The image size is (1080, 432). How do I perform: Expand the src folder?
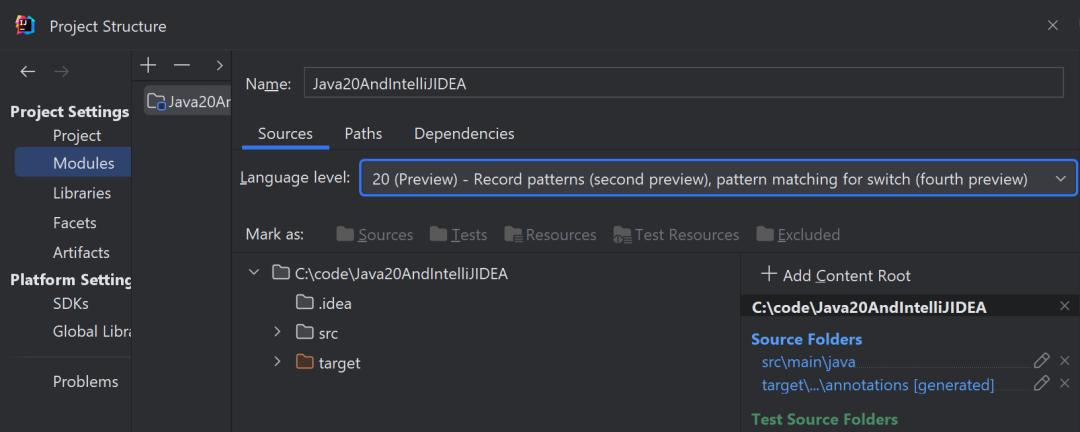pyautogui.click(x=277, y=332)
